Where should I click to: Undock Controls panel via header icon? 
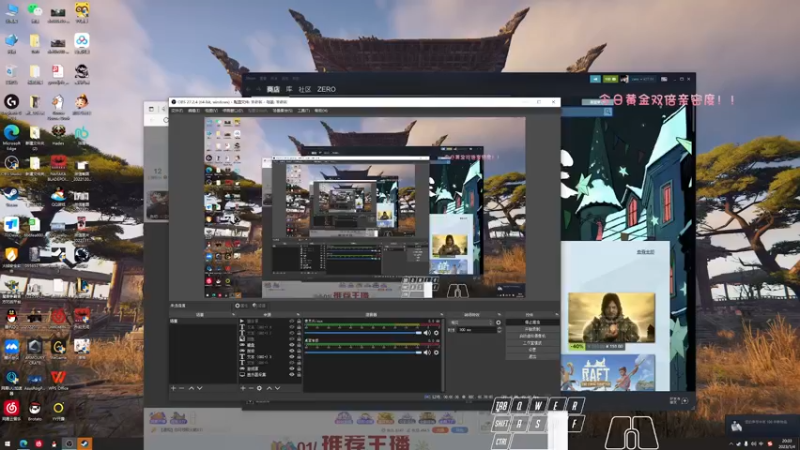[x=556, y=315]
